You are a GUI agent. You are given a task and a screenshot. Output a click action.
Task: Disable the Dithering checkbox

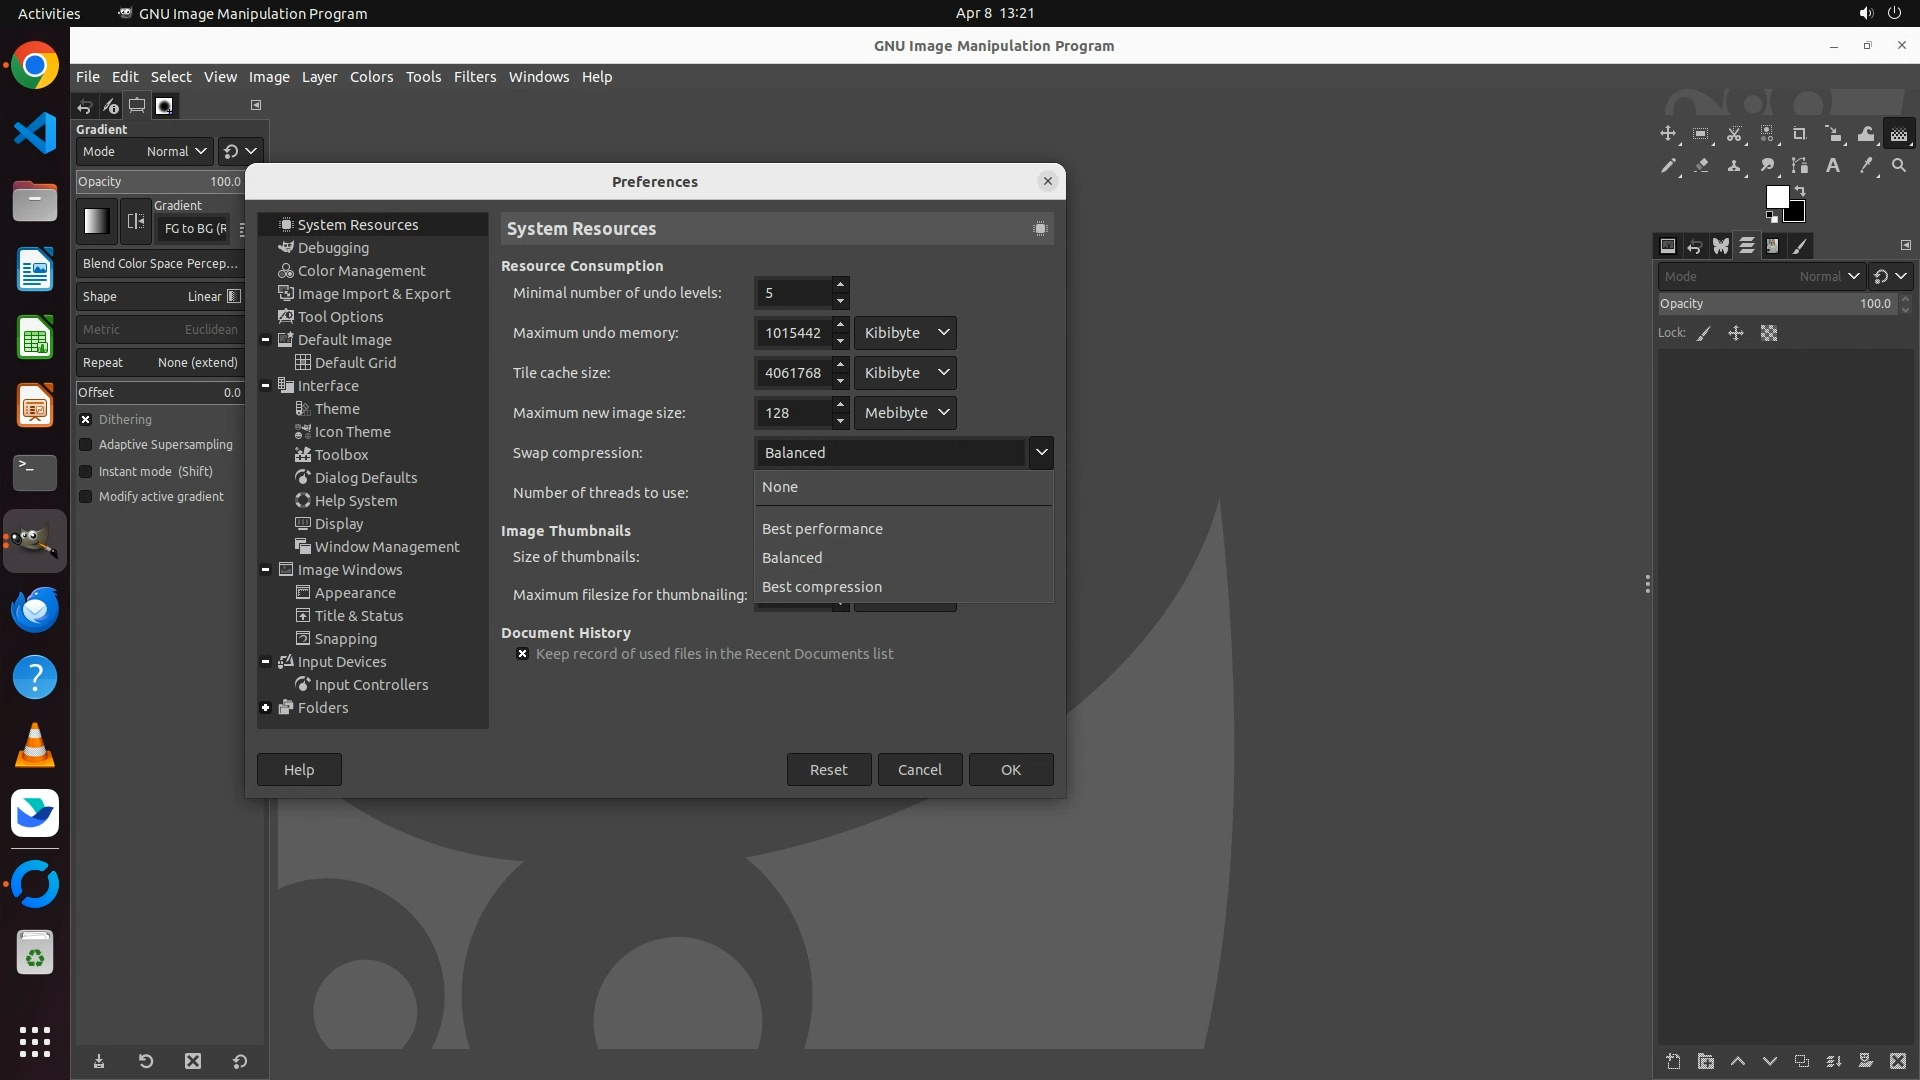pyautogui.click(x=86, y=420)
